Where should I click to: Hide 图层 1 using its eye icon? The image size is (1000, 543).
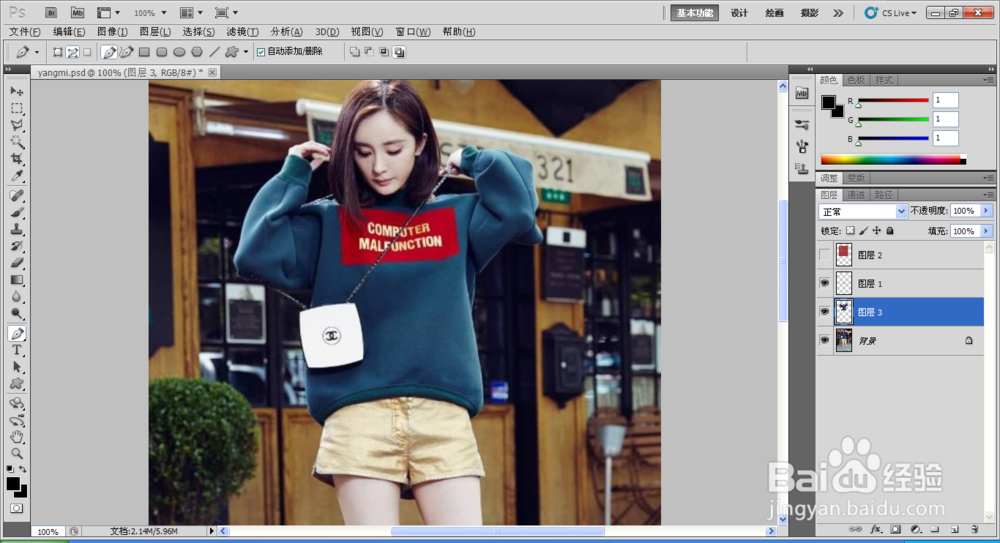point(825,283)
